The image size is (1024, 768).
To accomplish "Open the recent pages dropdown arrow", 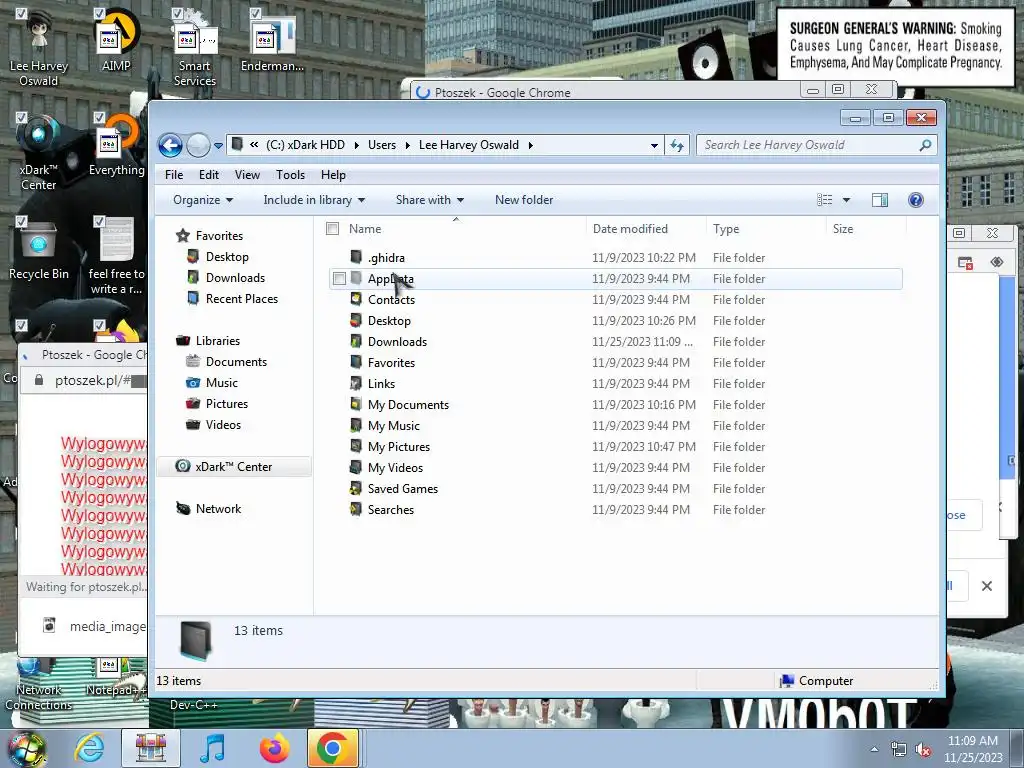I will (x=218, y=146).
